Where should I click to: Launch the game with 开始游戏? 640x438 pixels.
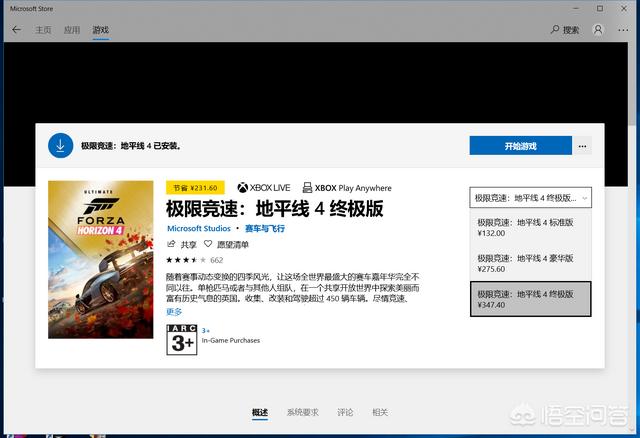tap(520, 146)
